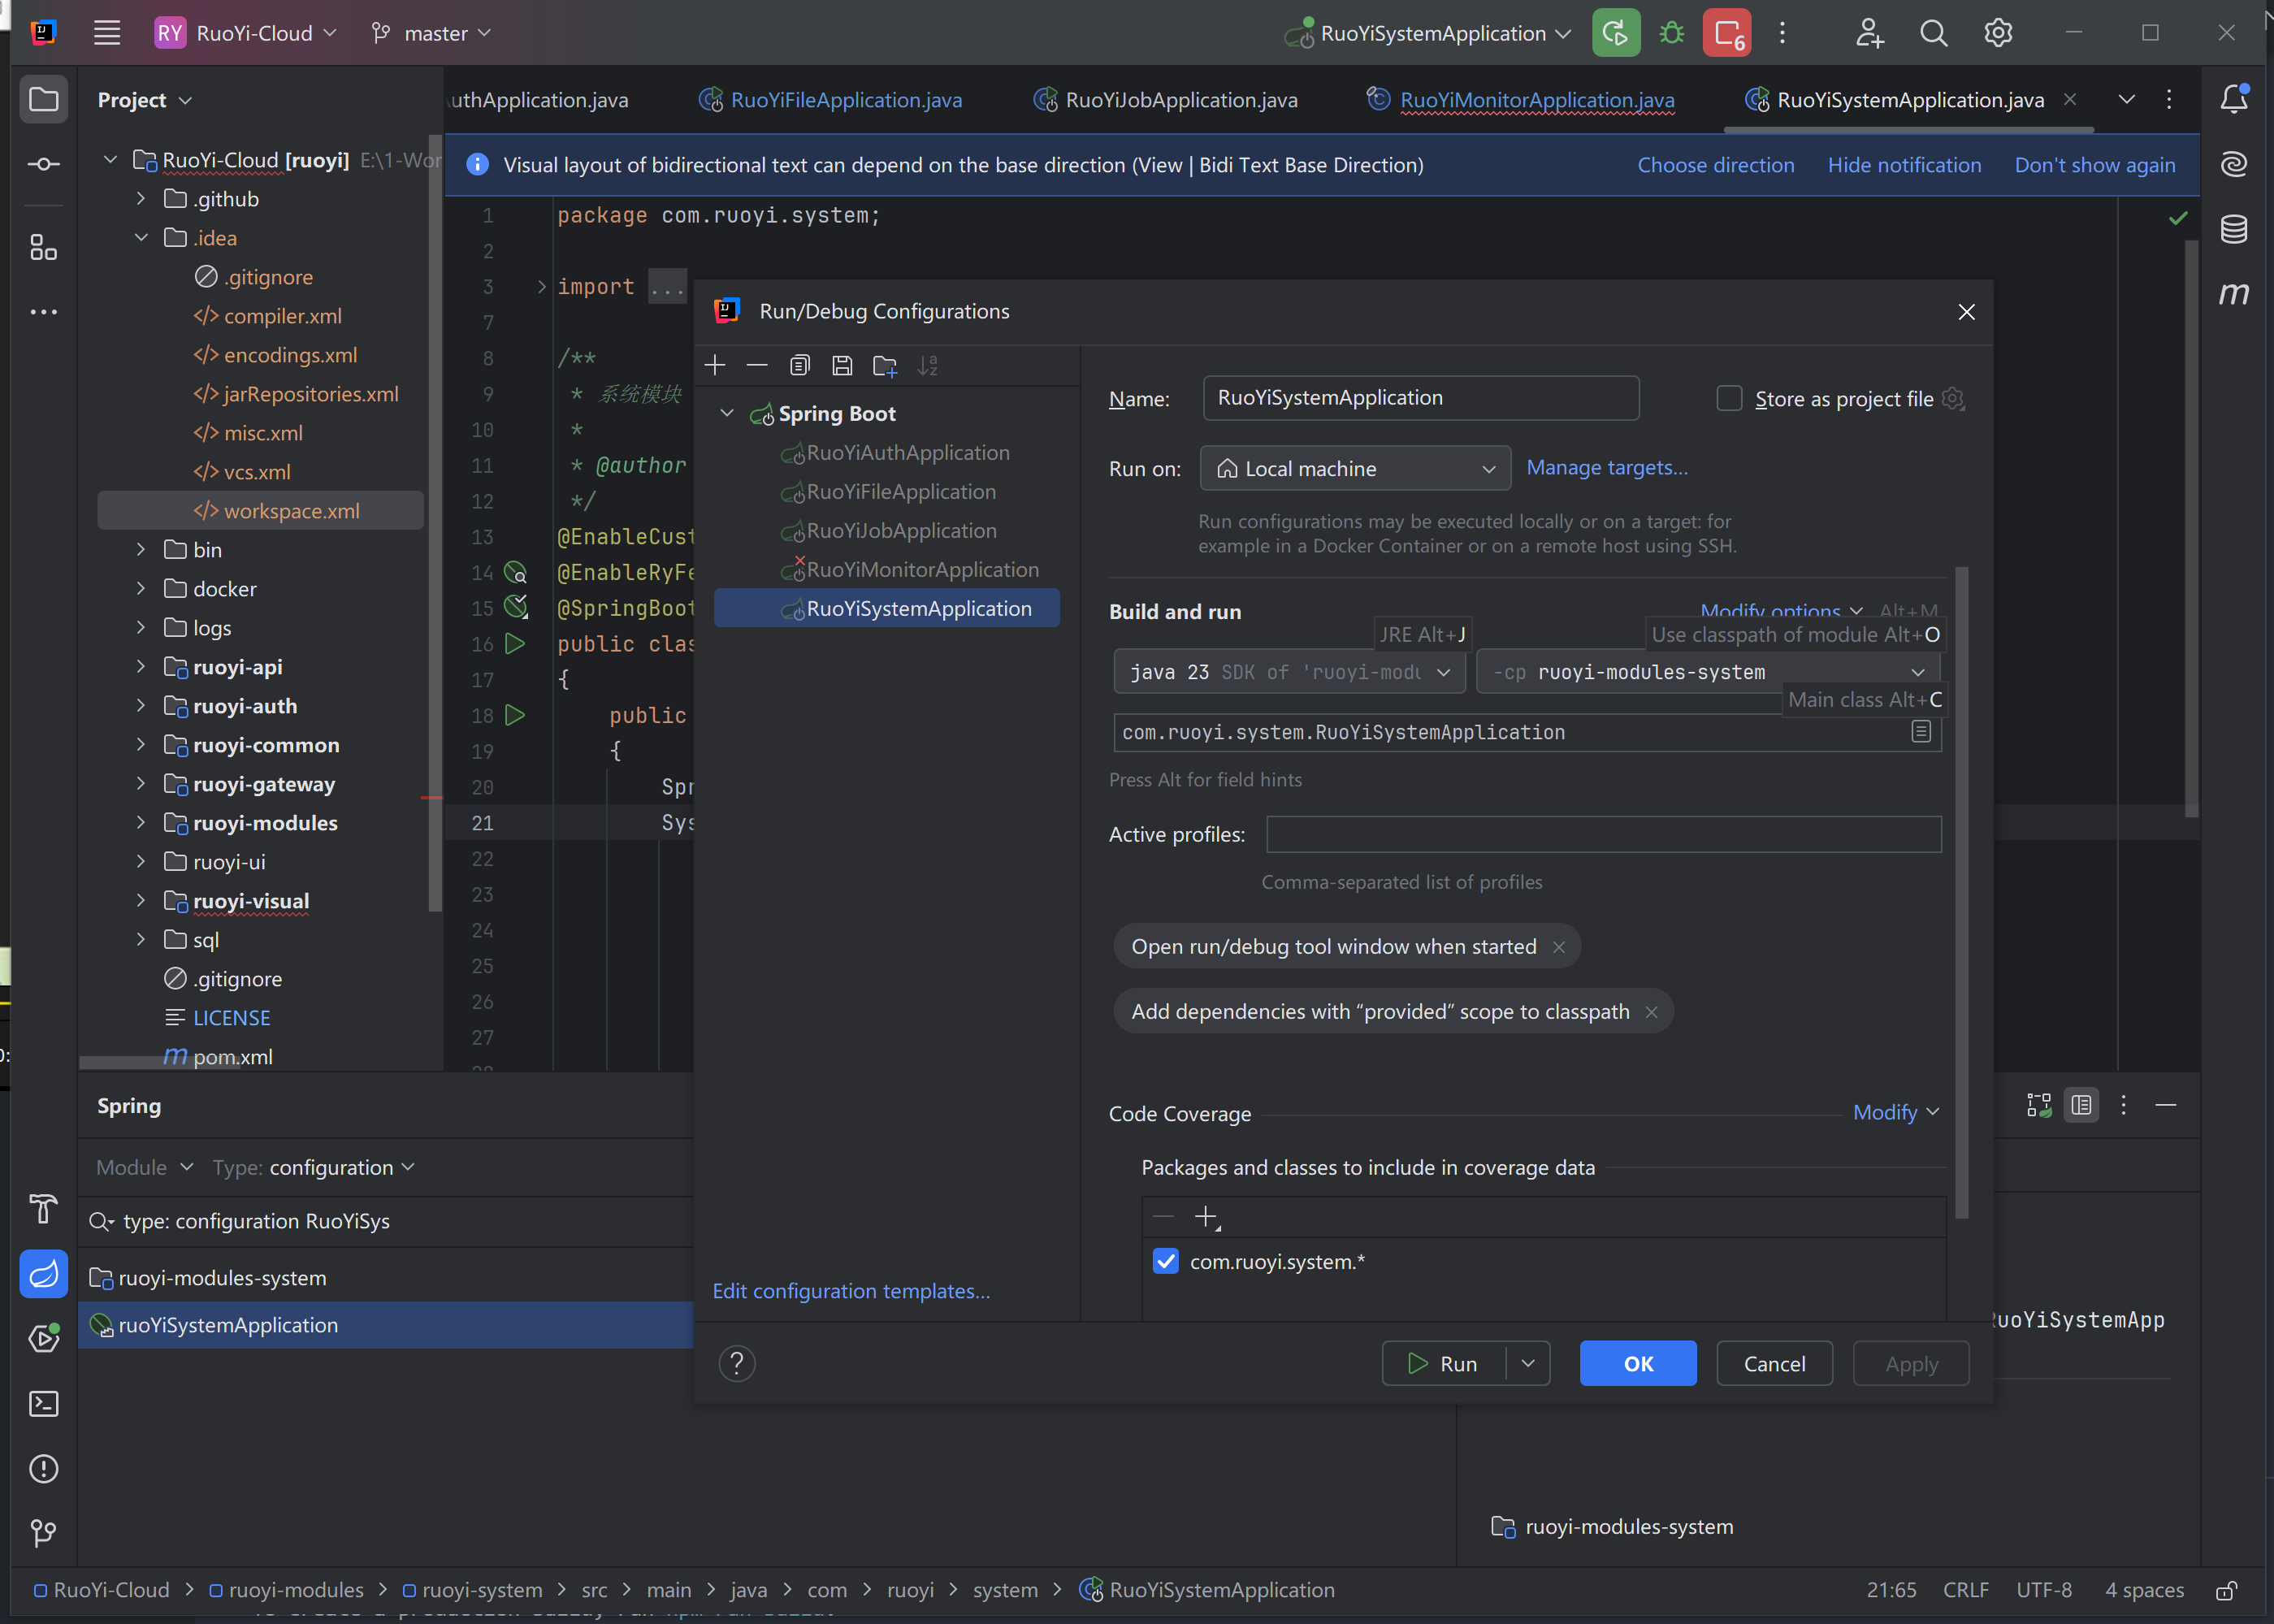Viewport: 2274px width, 1624px height.
Task: Click the OK button
Action: click(1638, 1363)
